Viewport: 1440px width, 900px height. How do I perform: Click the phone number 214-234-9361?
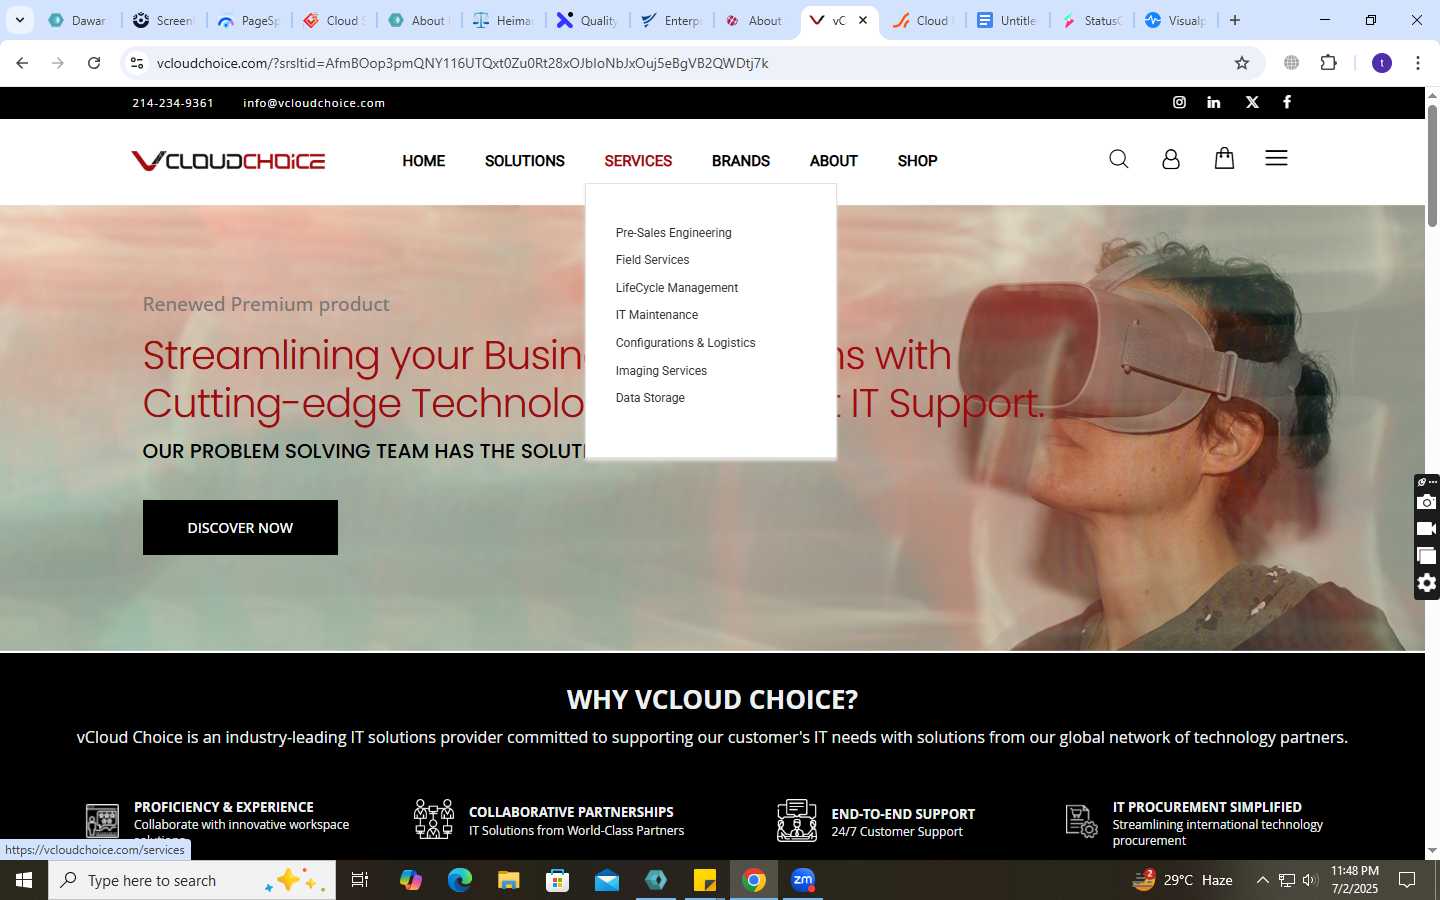coord(173,103)
